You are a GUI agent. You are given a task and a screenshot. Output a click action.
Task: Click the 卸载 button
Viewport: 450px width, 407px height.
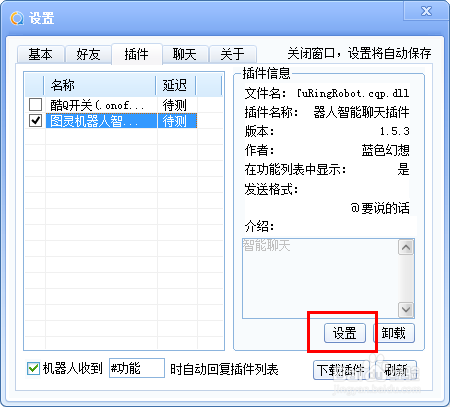(394, 333)
